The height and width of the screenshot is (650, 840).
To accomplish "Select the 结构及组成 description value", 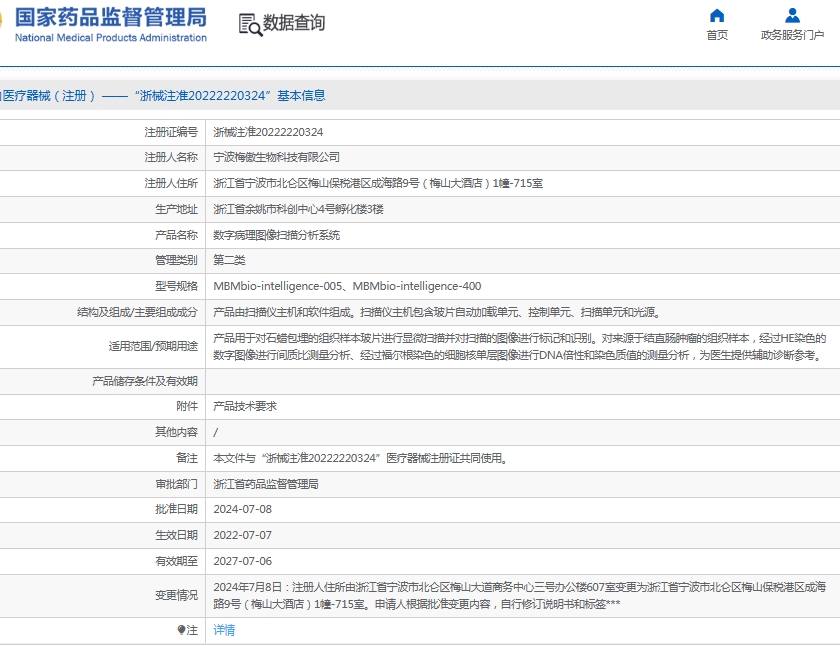I will tap(437, 312).
